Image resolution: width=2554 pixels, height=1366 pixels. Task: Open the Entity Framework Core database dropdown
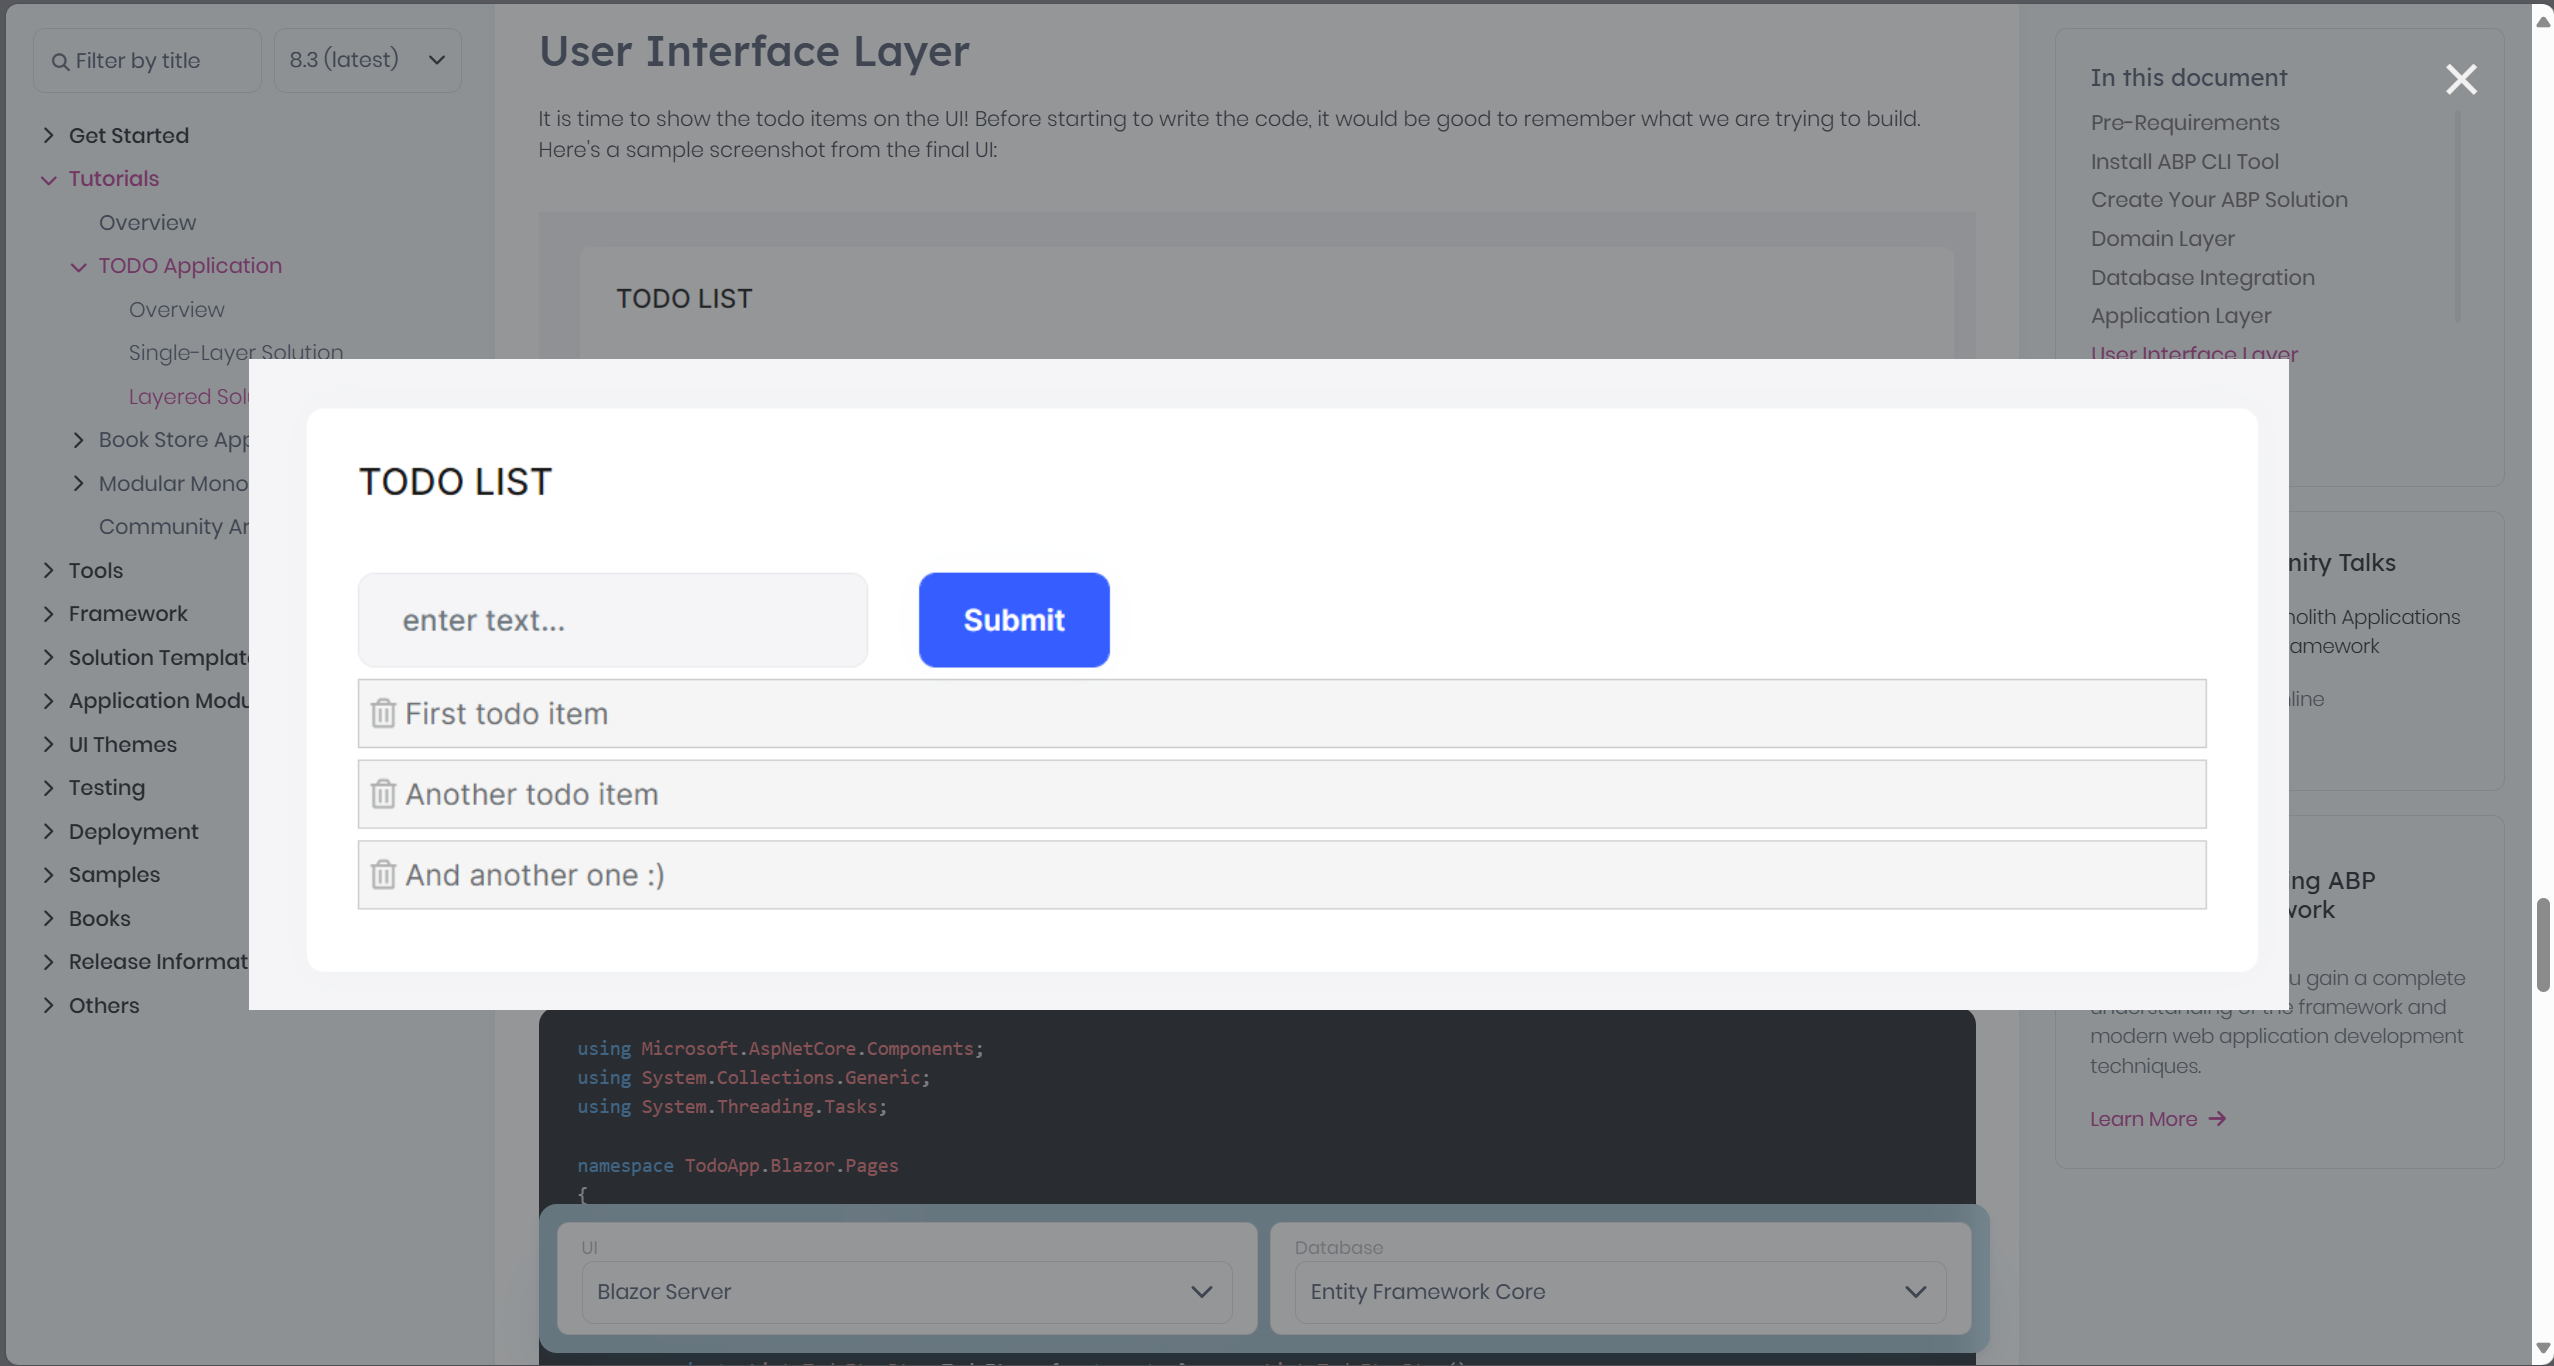coord(1619,1291)
